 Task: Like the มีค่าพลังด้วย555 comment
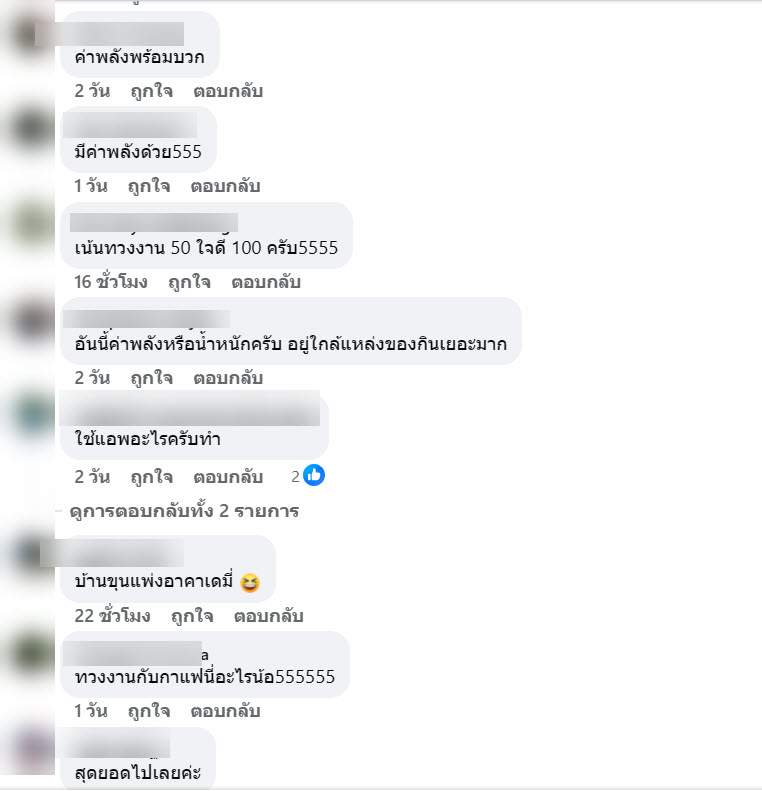click(x=149, y=186)
